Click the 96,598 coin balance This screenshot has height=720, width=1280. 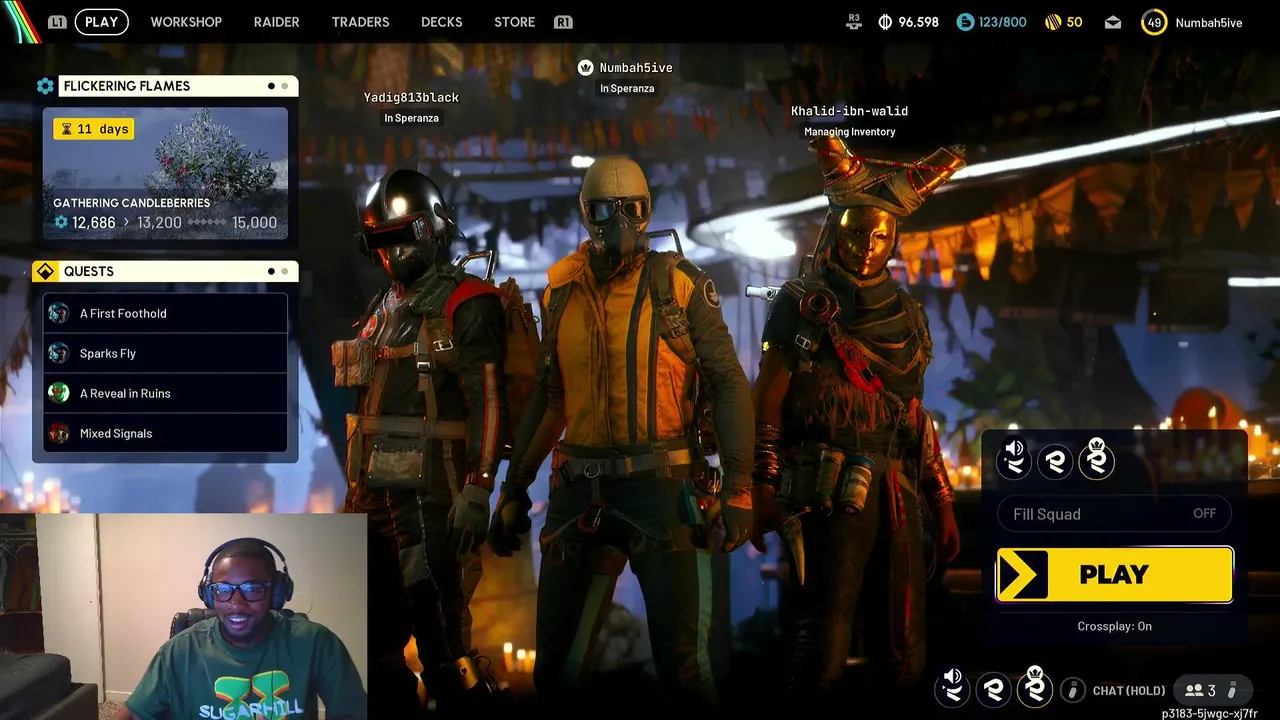point(918,22)
